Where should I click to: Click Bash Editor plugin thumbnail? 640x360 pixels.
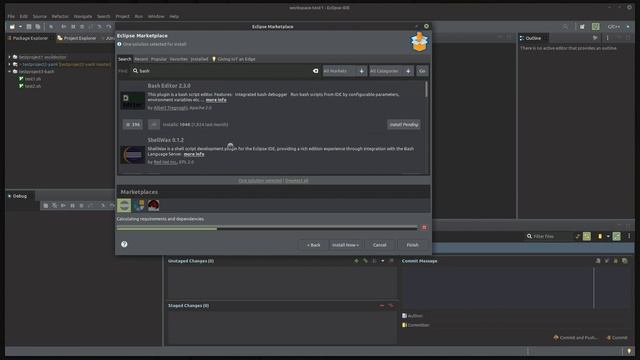(x=133, y=101)
